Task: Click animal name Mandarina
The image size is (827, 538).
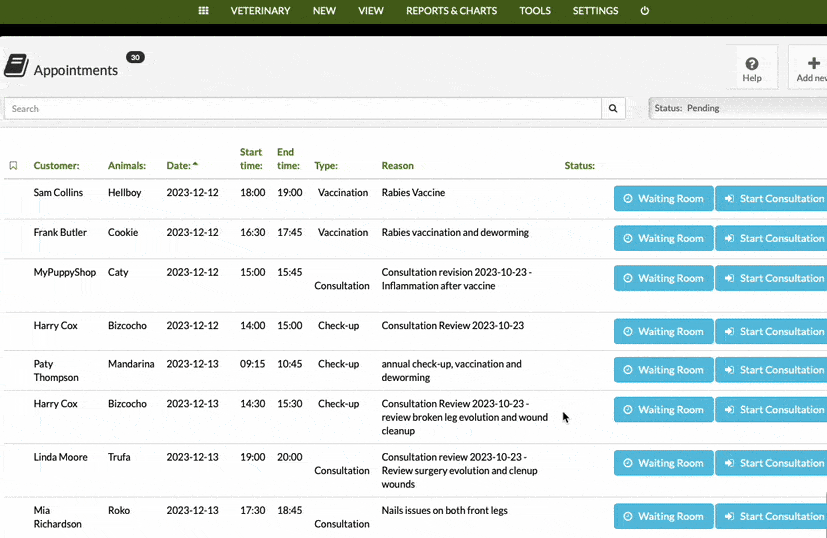Action: [x=131, y=363]
